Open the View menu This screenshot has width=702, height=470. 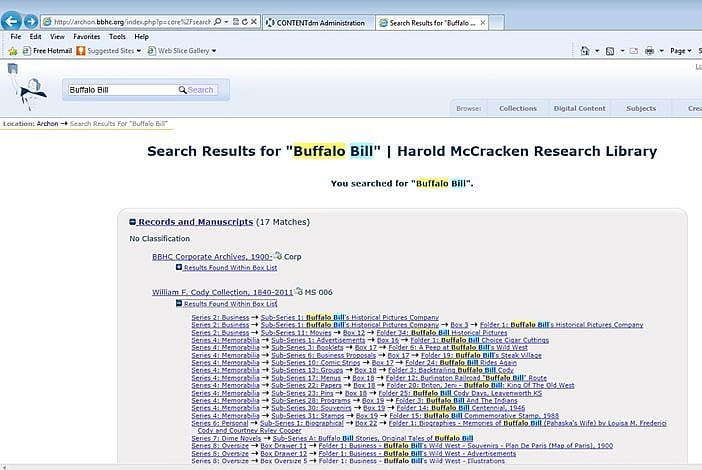pos(57,37)
